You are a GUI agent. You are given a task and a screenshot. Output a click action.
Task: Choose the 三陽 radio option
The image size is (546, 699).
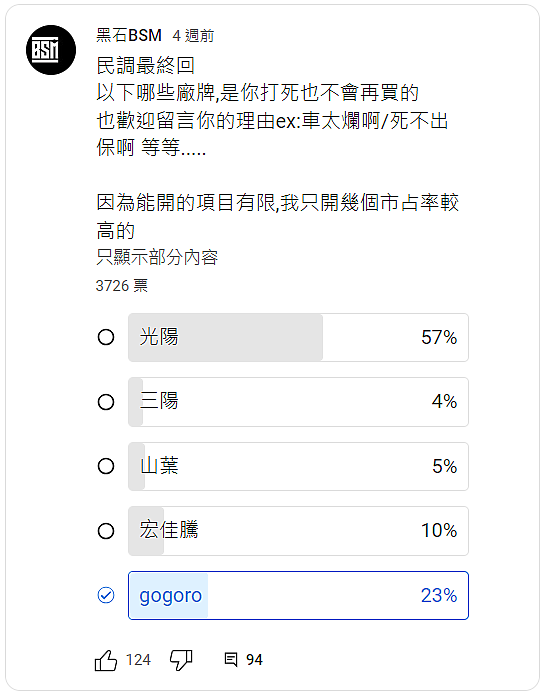106,402
